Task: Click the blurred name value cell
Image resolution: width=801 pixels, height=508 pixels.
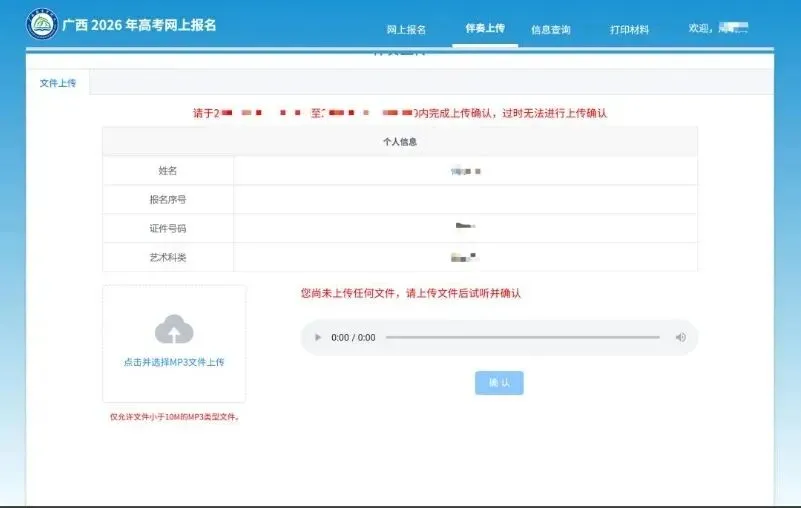Action: tap(465, 171)
